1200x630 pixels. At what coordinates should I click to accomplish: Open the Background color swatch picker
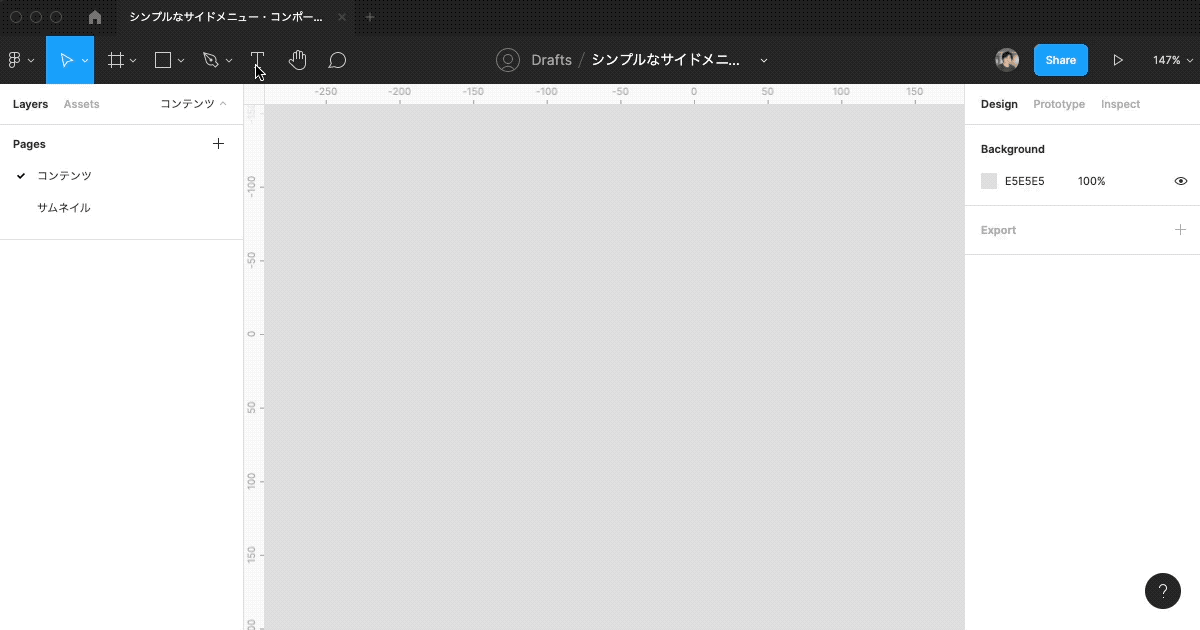click(x=989, y=181)
